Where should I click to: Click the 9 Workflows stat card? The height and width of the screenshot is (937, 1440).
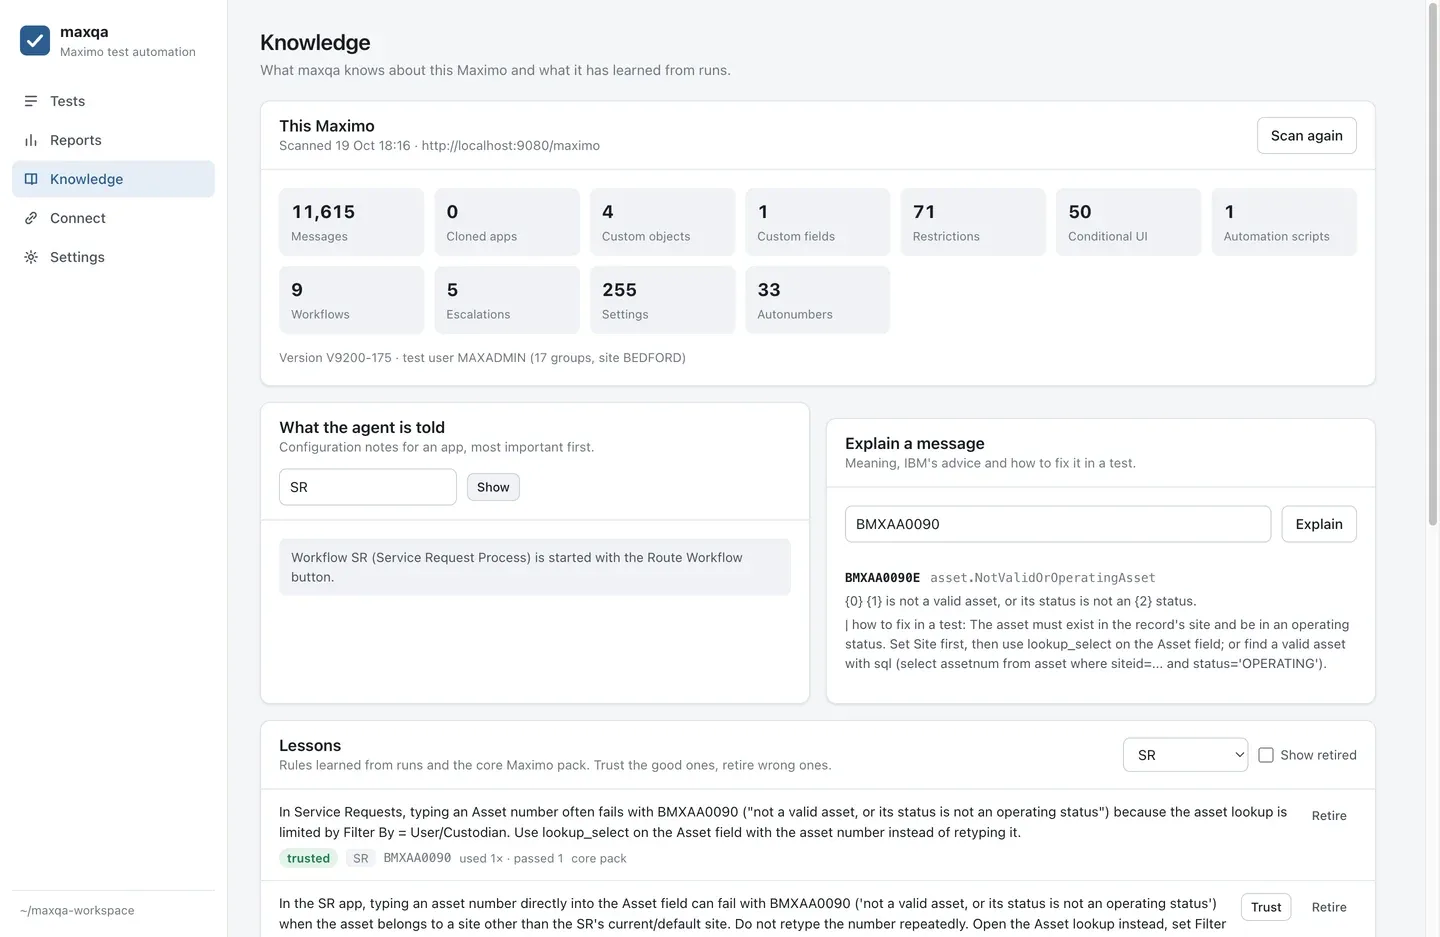coord(351,300)
